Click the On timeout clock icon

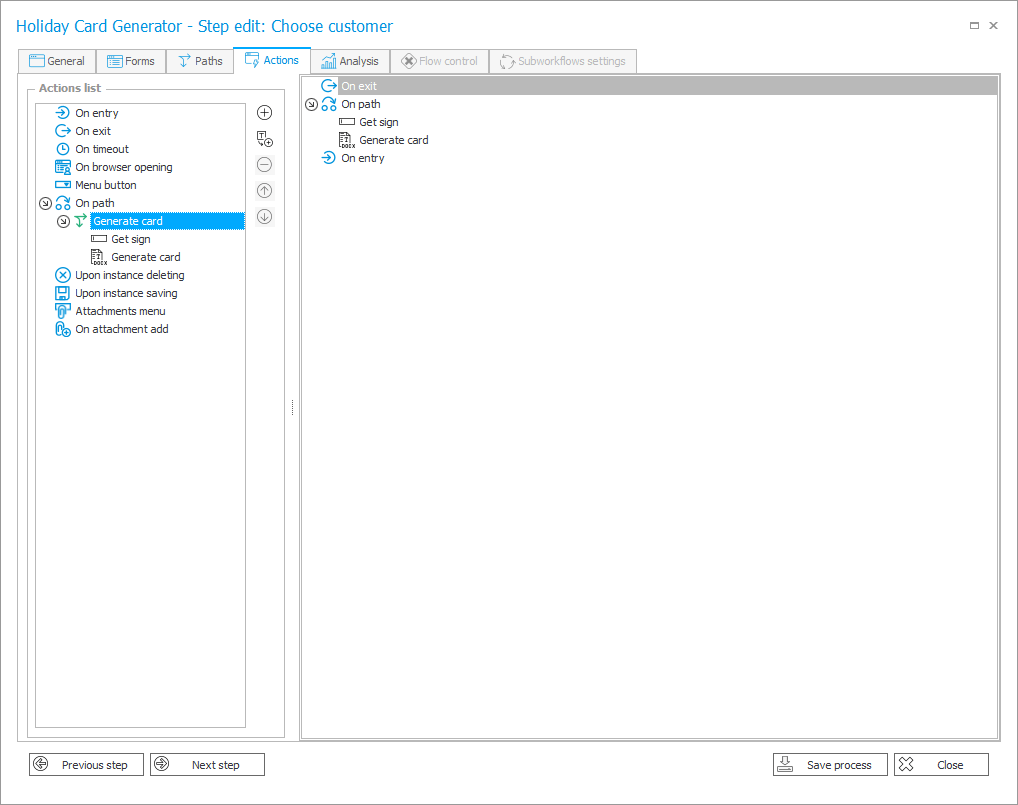coord(63,149)
